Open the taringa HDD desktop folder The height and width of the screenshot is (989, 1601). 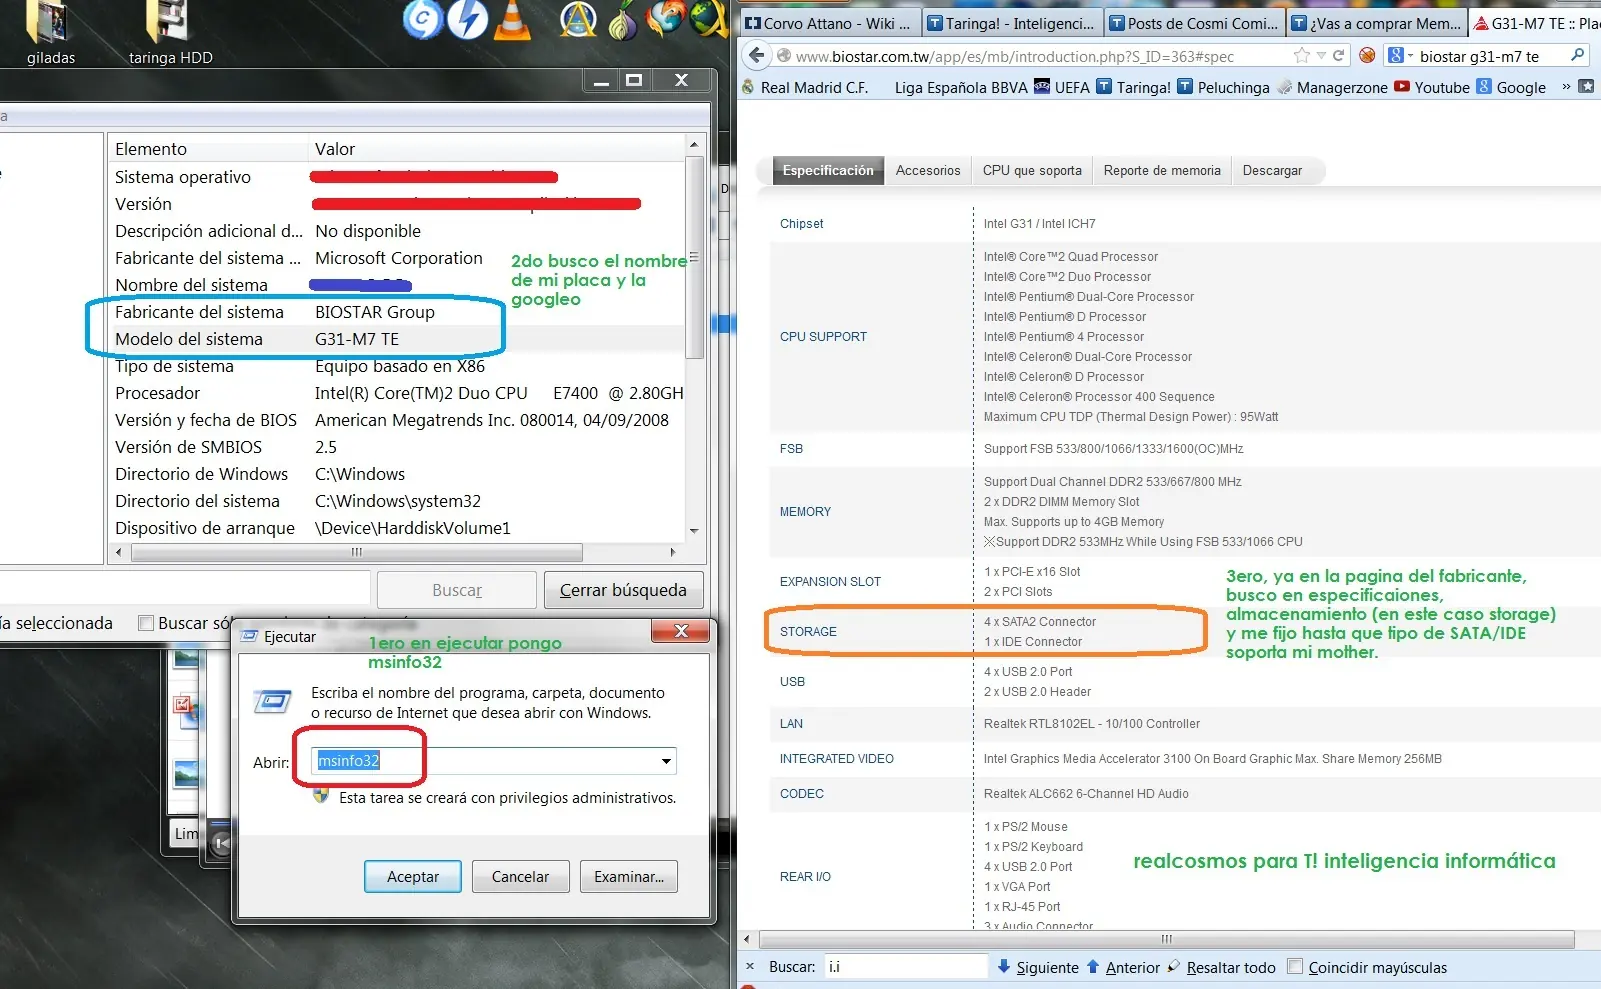click(170, 33)
